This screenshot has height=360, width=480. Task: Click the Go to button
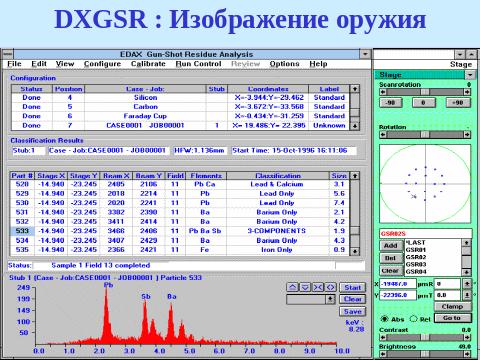click(x=452, y=318)
